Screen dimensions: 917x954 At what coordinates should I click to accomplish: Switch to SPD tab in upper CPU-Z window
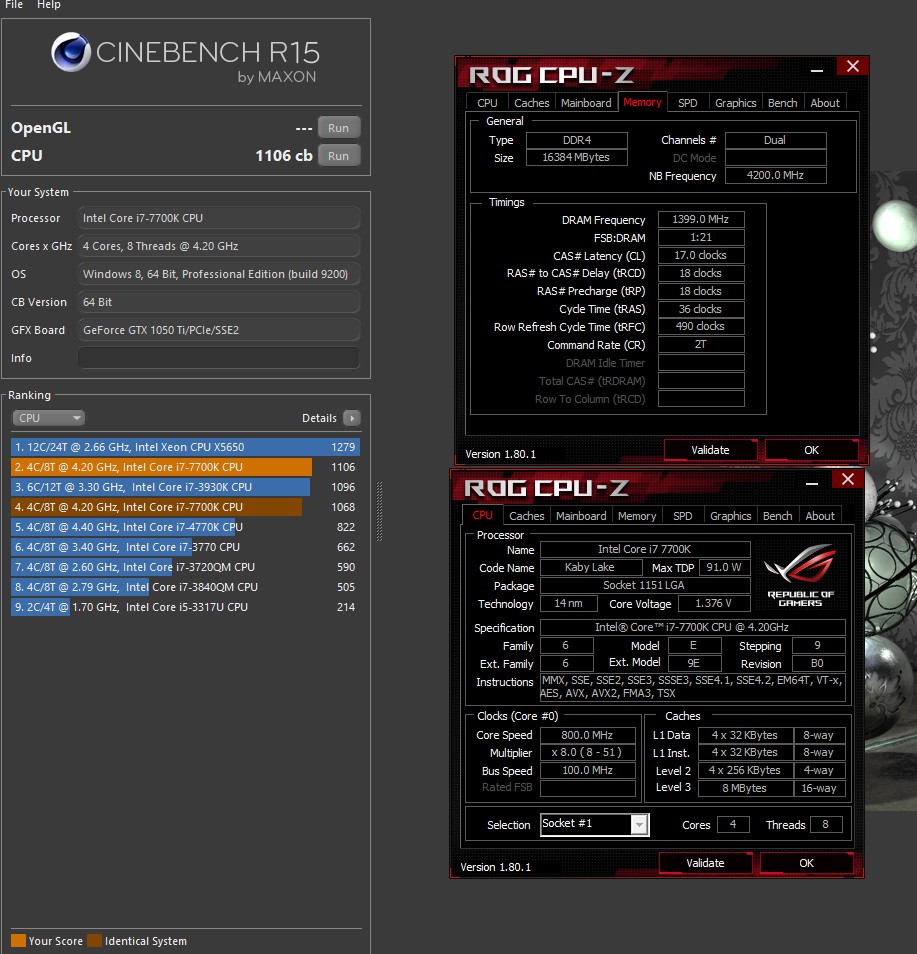click(x=688, y=103)
